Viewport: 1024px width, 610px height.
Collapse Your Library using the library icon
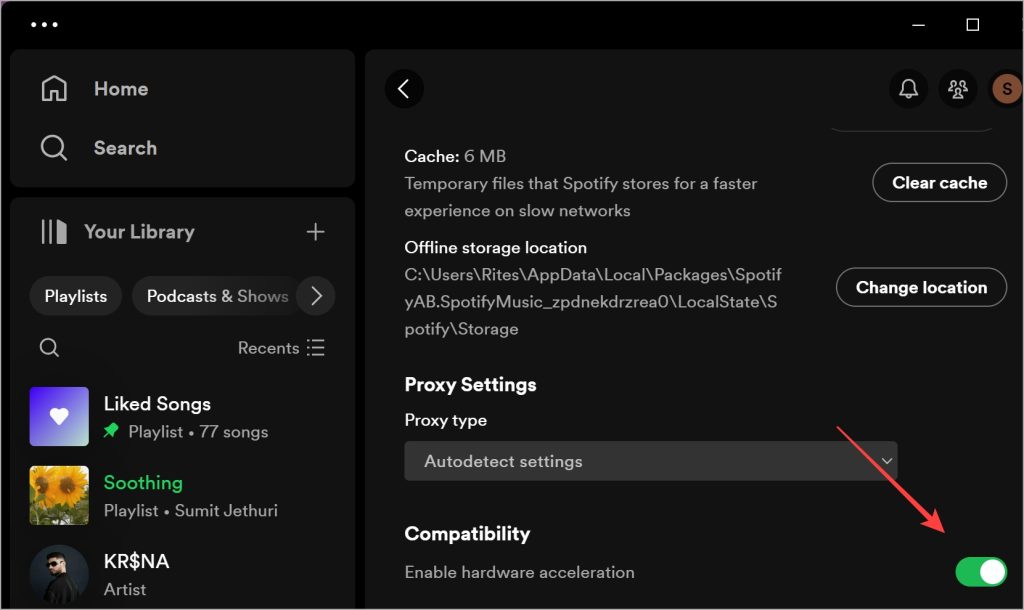click(x=54, y=232)
